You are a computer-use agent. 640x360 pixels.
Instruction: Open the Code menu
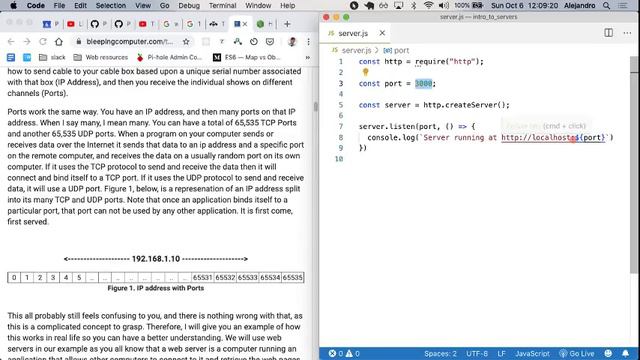click(36, 5)
